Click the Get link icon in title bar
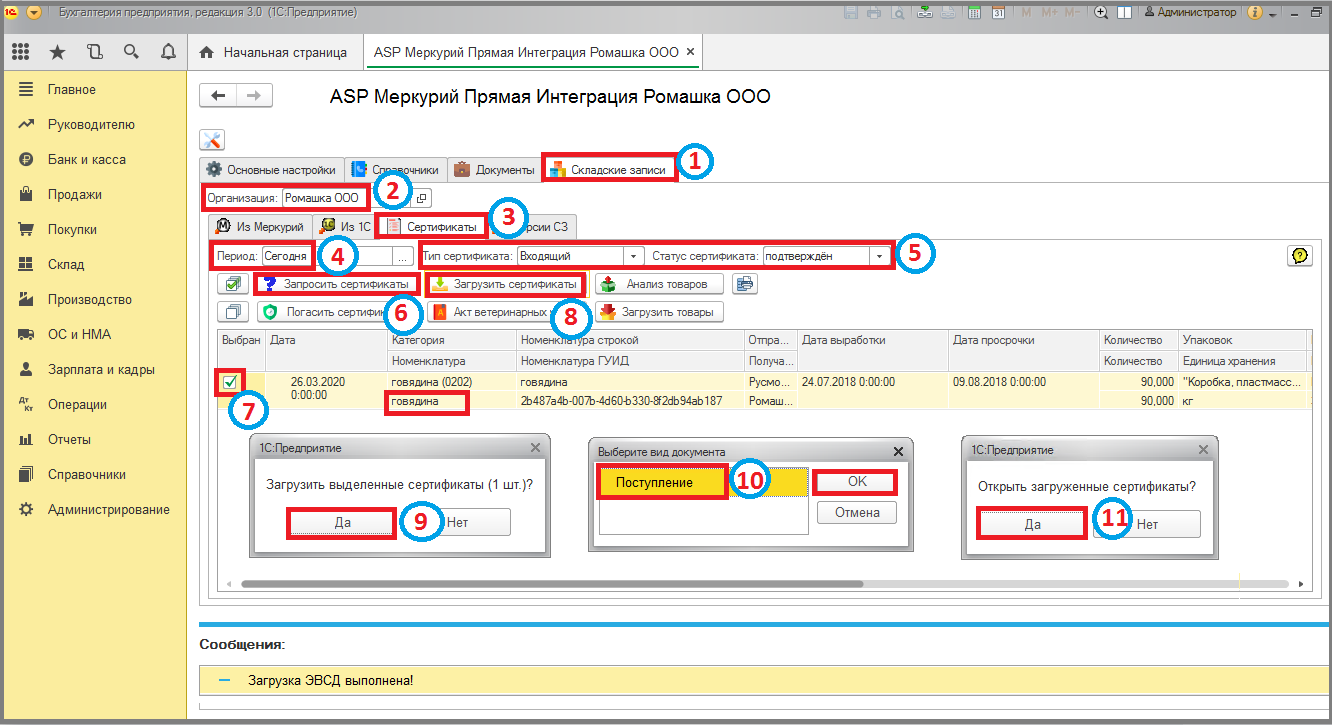Image resolution: width=1332 pixels, height=725 pixels. [x=925, y=13]
